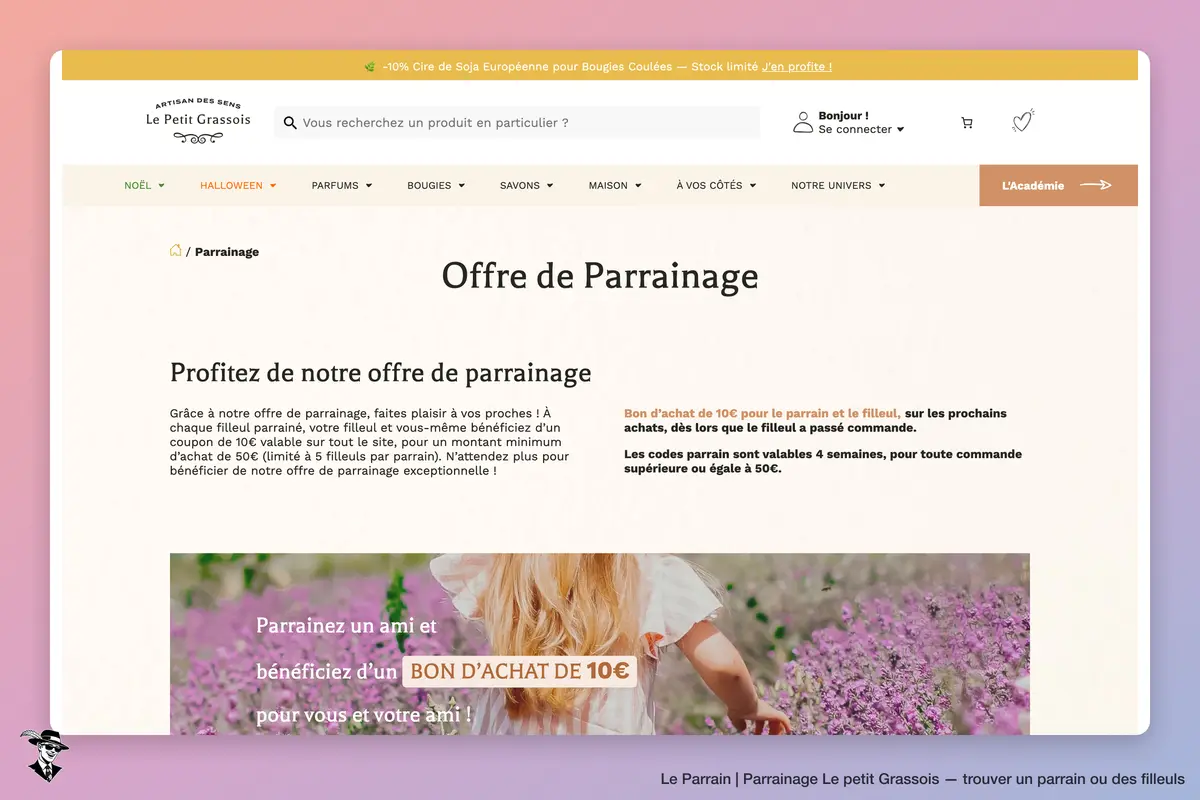The width and height of the screenshot is (1200, 800).
Task: Click the Offre de Parrainage heading
Action: [x=600, y=276]
